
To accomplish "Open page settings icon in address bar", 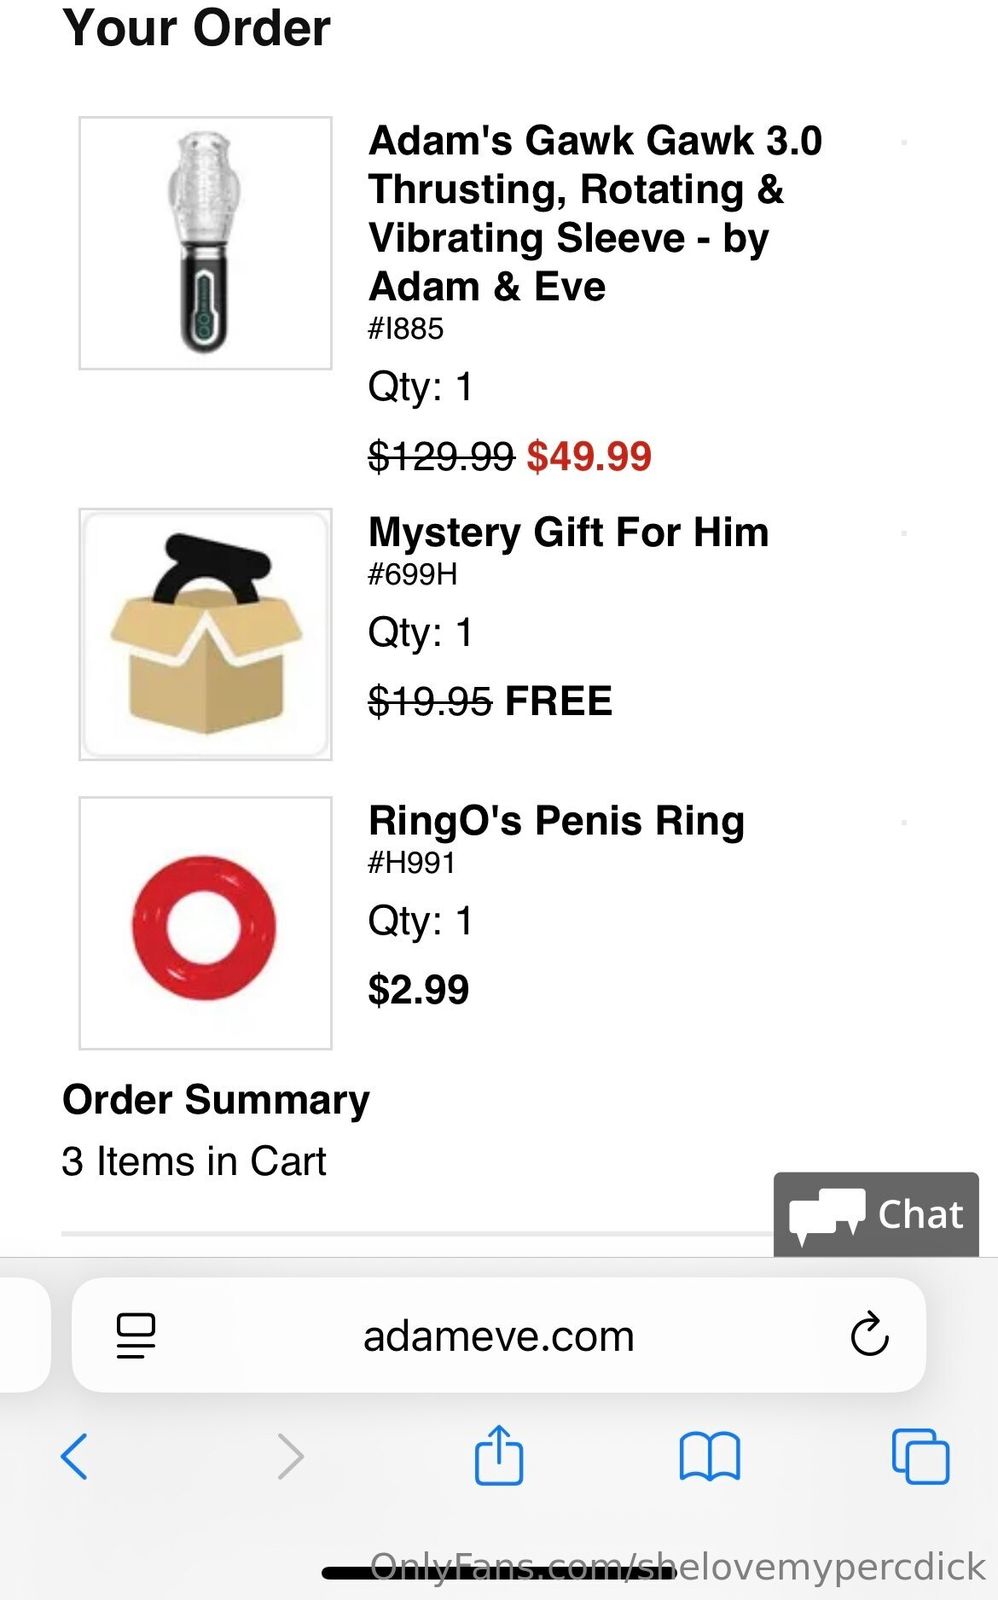I will tap(136, 1335).
